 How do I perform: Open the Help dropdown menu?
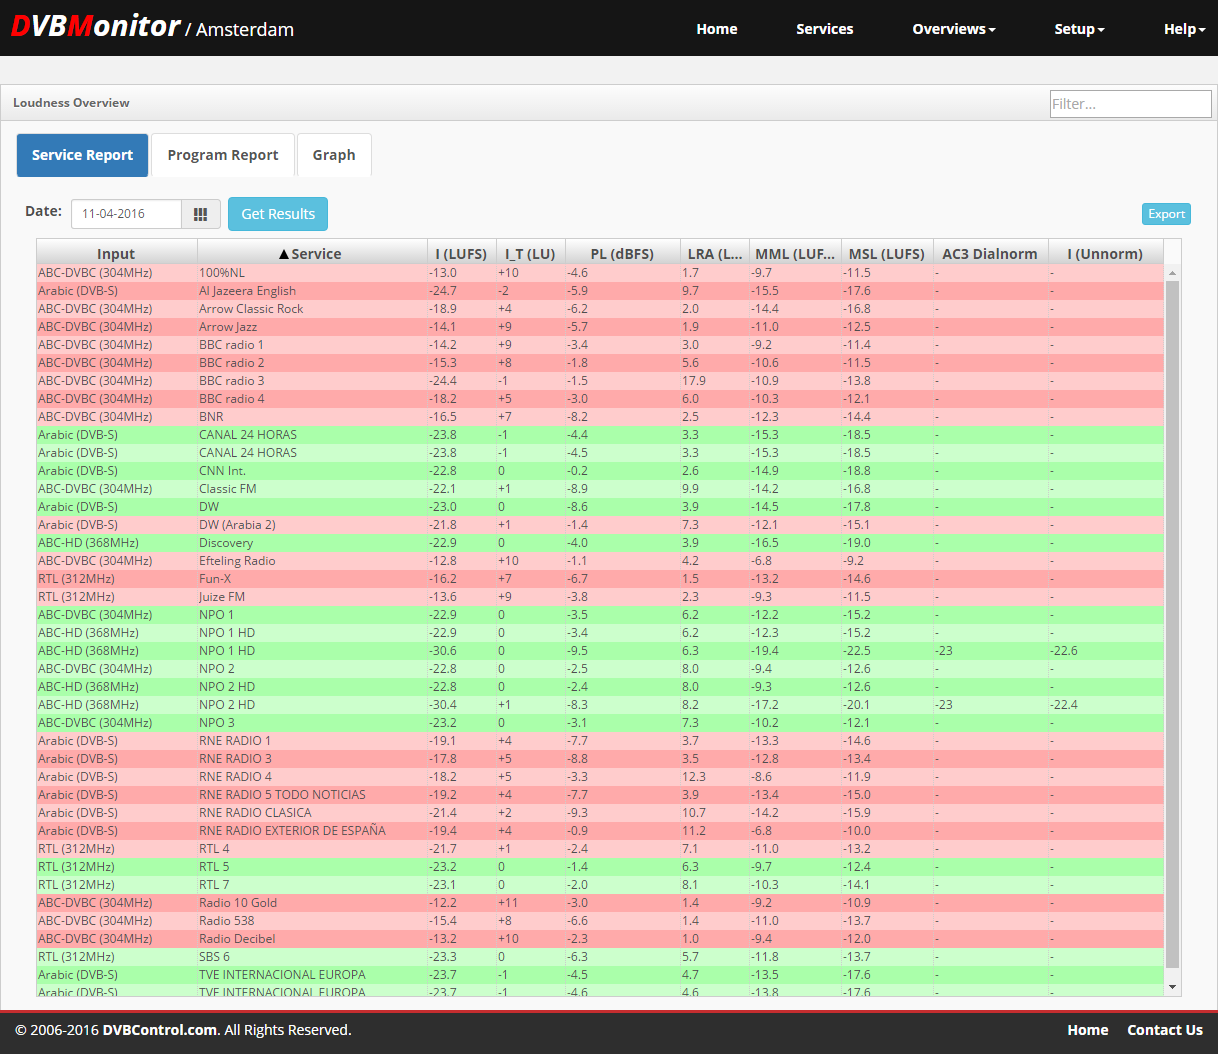1184,29
